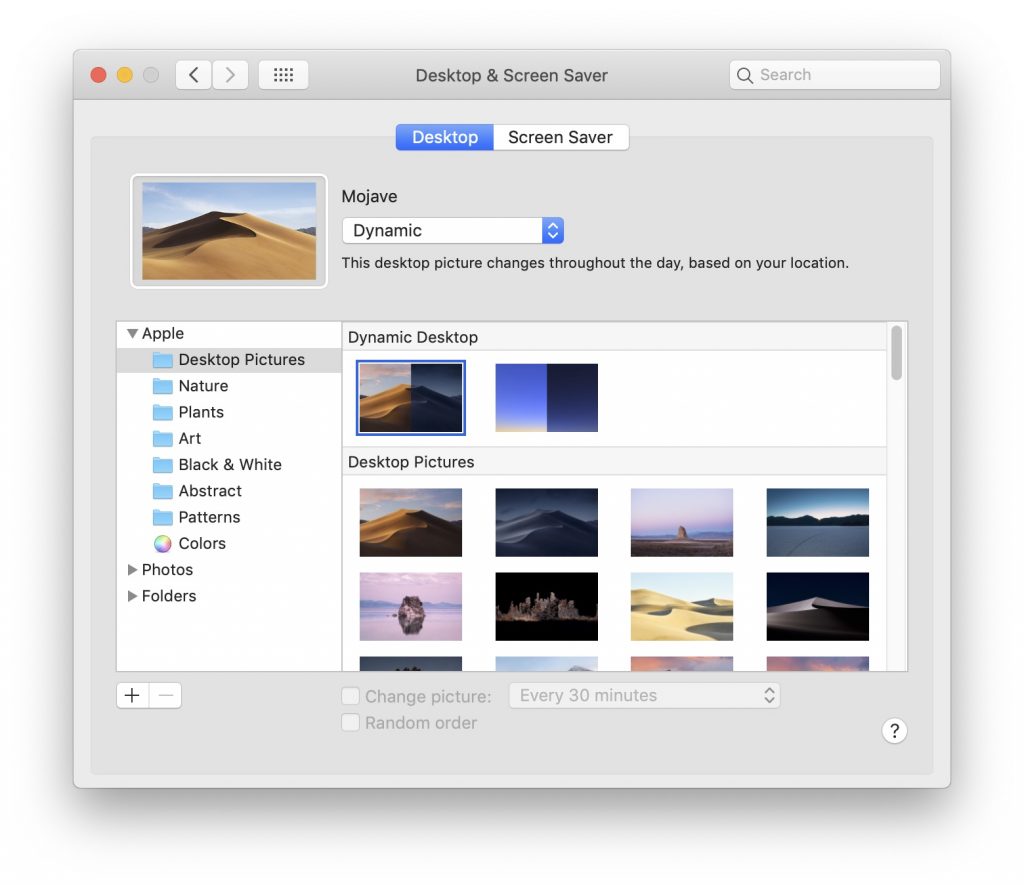Add a folder with the plus button
The width and height of the screenshot is (1024, 885).
pyautogui.click(x=132, y=695)
